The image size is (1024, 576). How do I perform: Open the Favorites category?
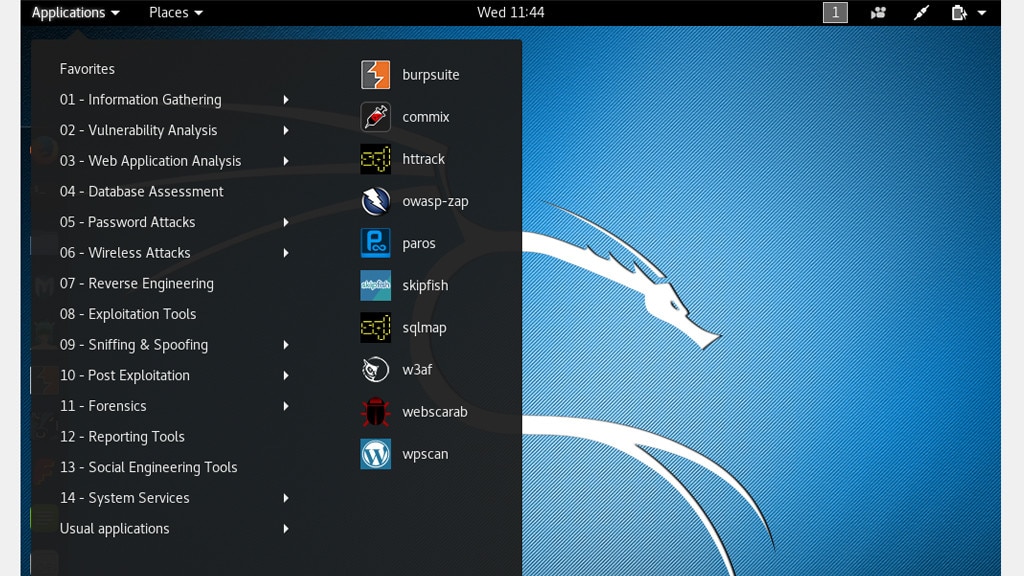87,68
